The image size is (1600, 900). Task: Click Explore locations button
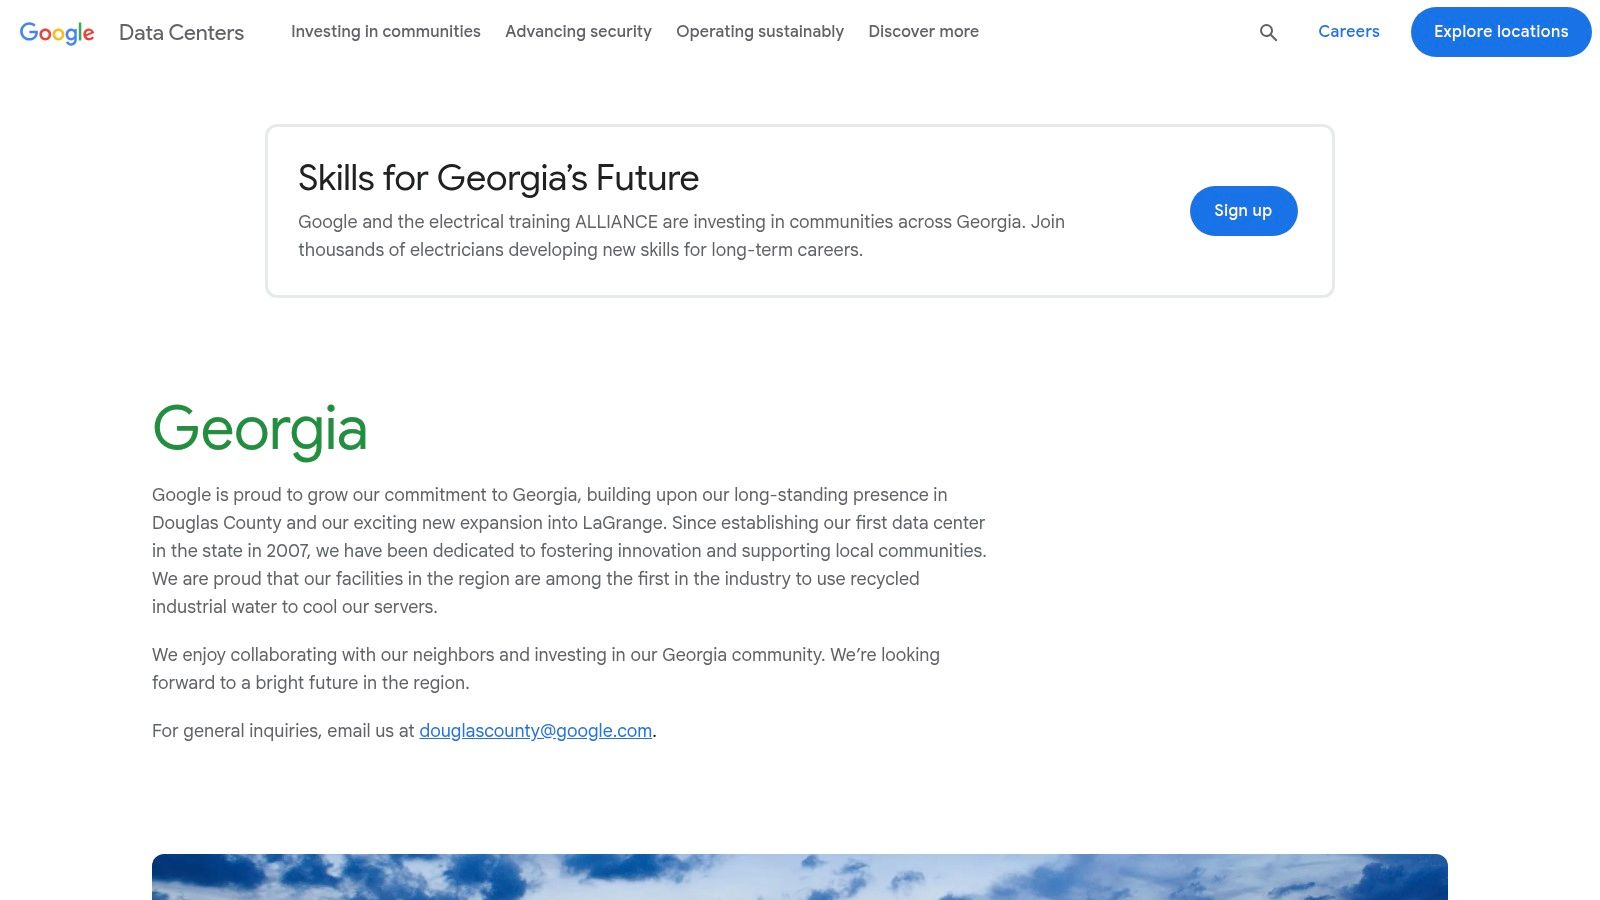(x=1501, y=32)
